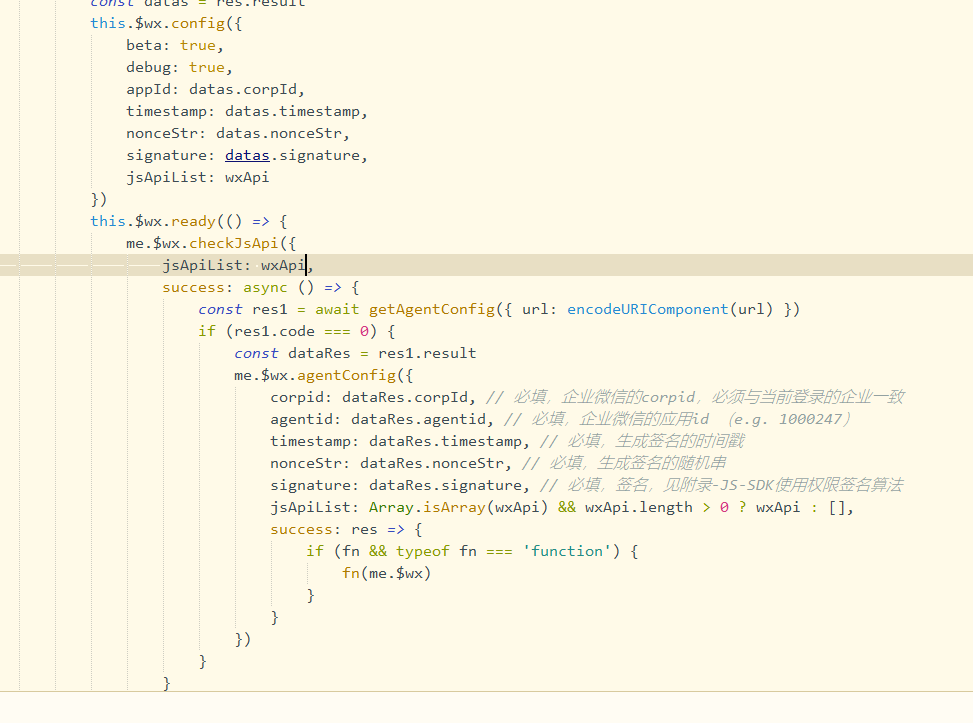Viewport: 973px width, 723px height.
Task: Click the await keyword
Action: [x=337, y=309]
